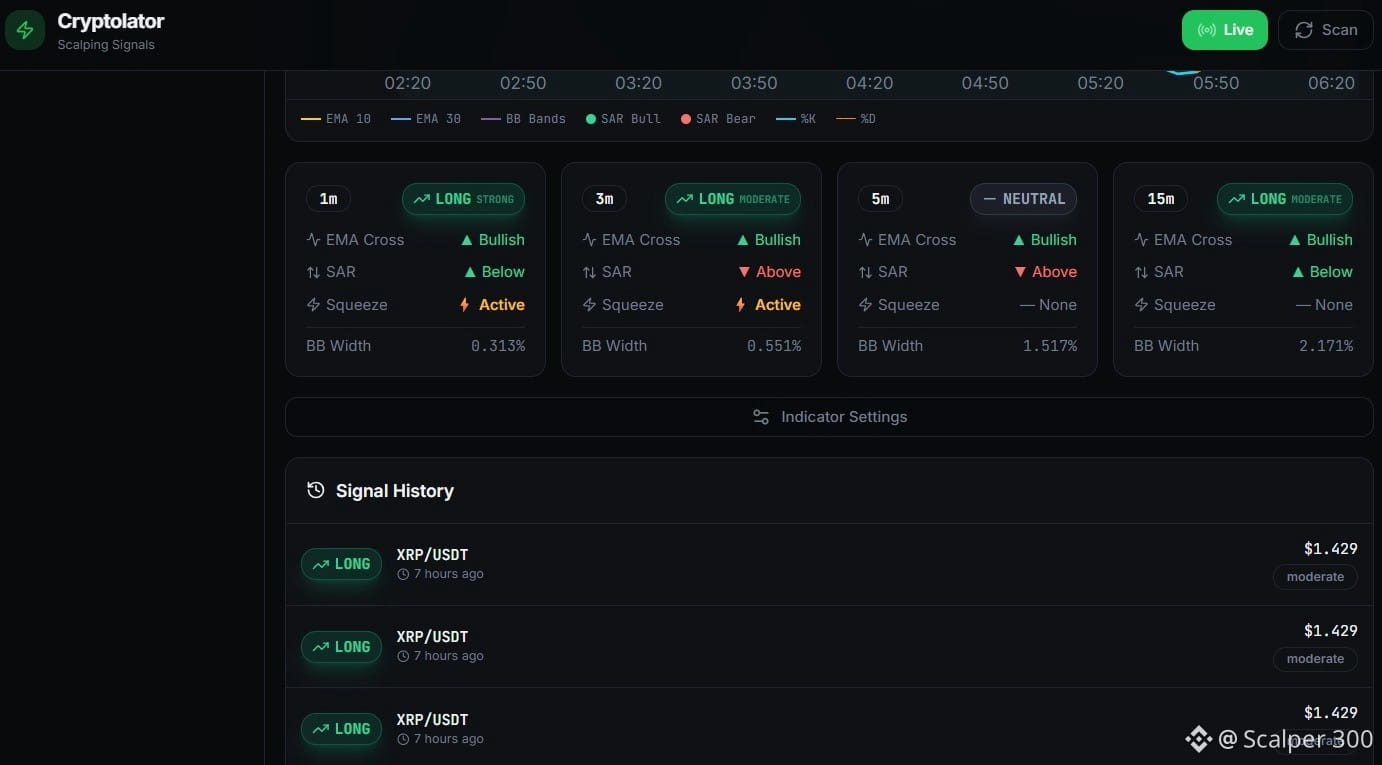Click the SAR arrows icon in 15m card
This screenshot has height=765, width=1382.
click(1141, 272)
